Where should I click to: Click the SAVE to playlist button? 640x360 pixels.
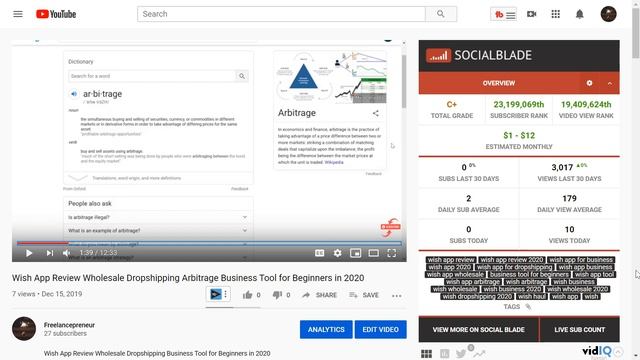click(x=364, y=295)
